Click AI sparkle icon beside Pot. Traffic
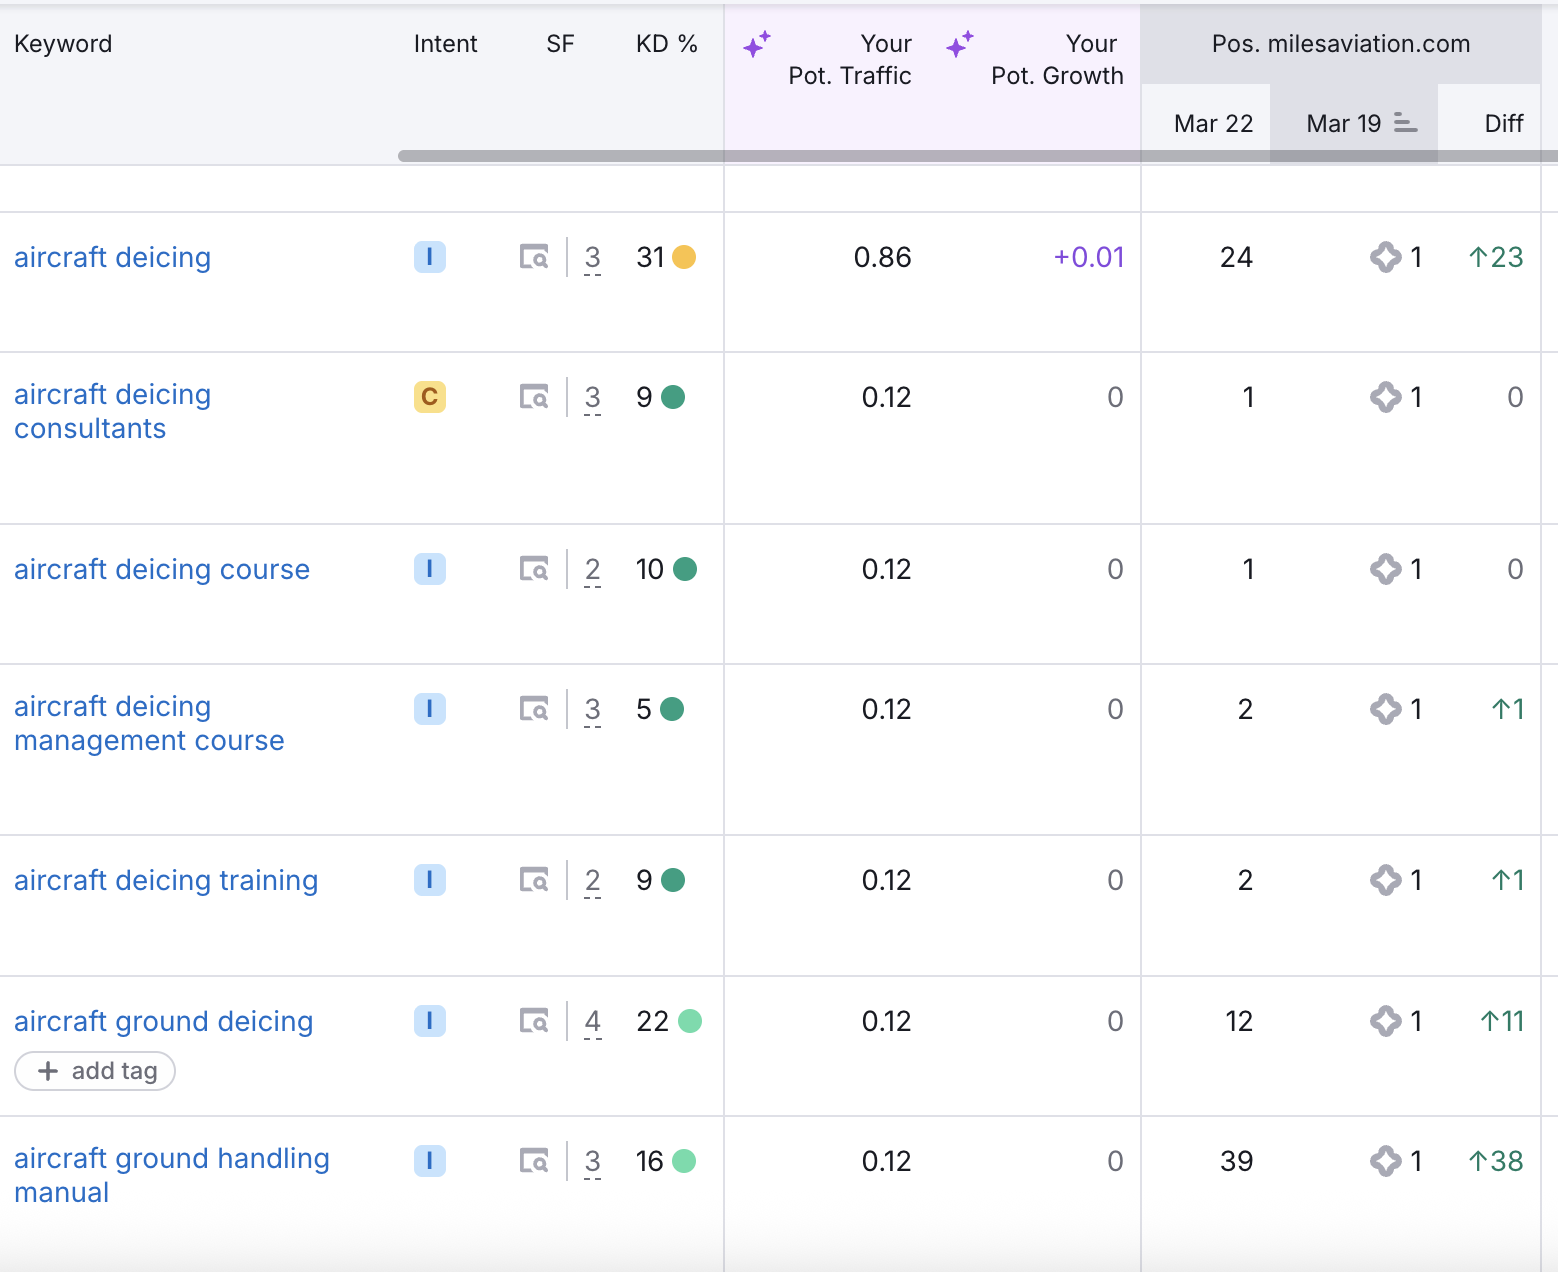The height and width of the screenshot is (1272, 1558). [757, 44]
